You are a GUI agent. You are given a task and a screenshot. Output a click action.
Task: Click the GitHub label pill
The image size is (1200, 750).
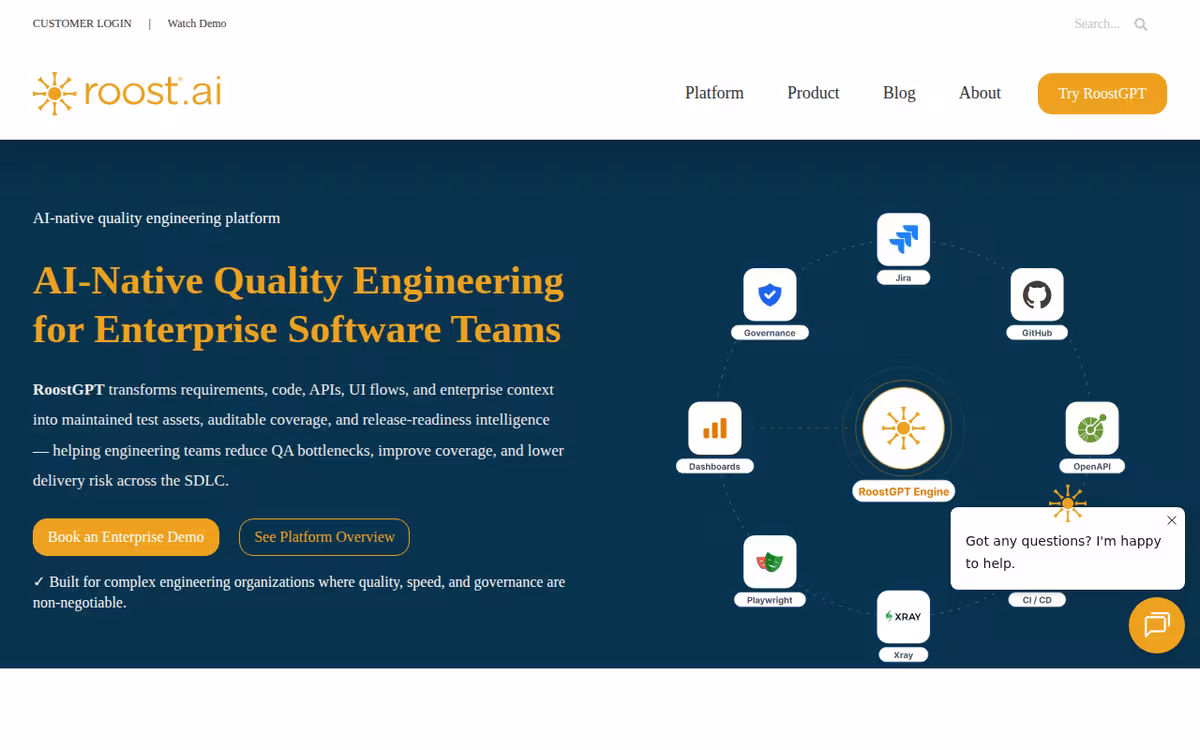pyautogui.click(x=1037, y=333)
